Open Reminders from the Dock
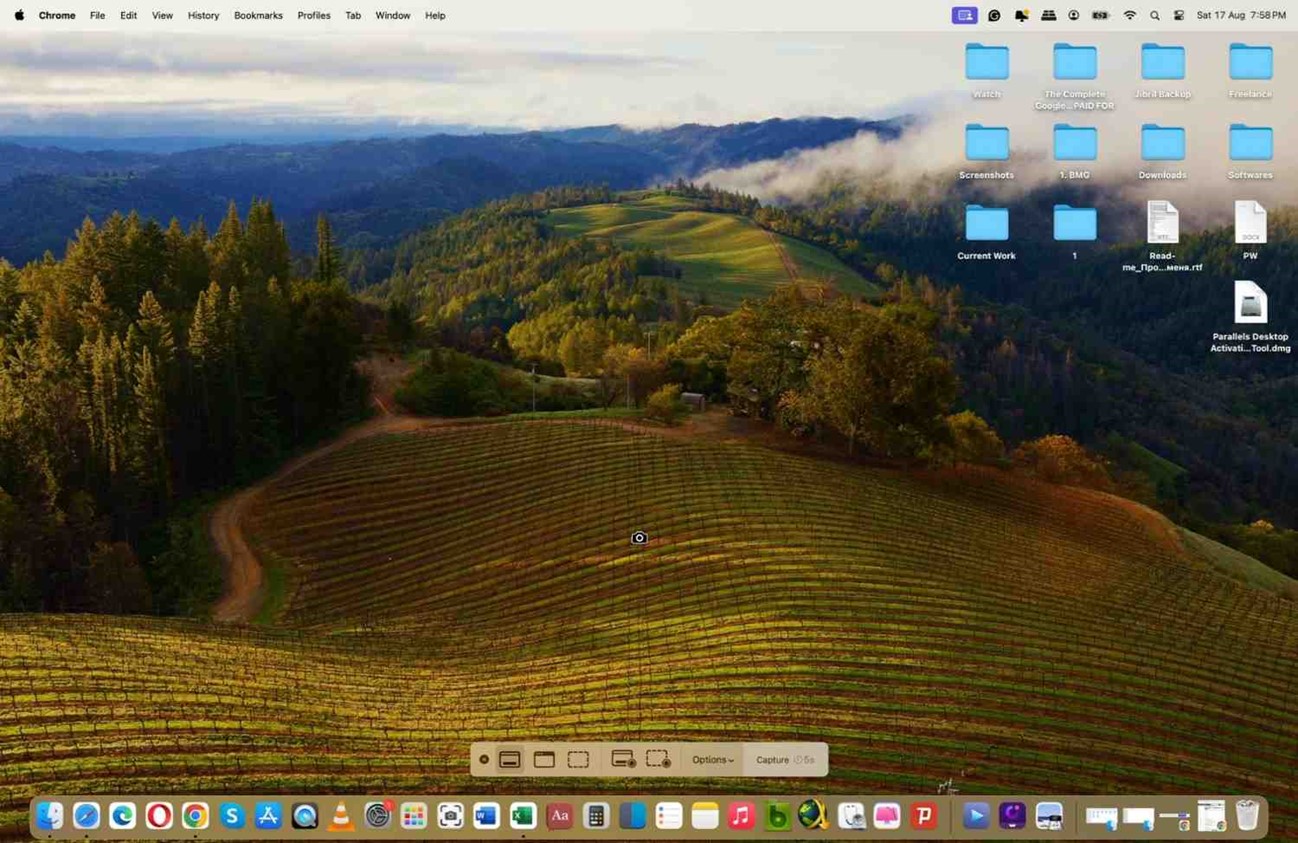Image resolution: width=1298 pixels, height=843 pixels. pyautogui.click(x=669, y=816)
